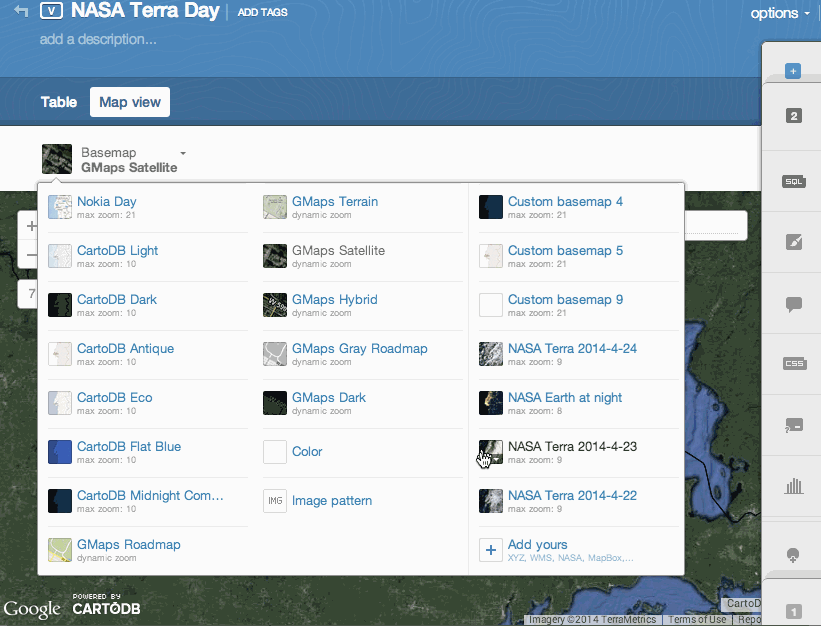
Task: Click the ADD TAGS link
Action: 262,13
